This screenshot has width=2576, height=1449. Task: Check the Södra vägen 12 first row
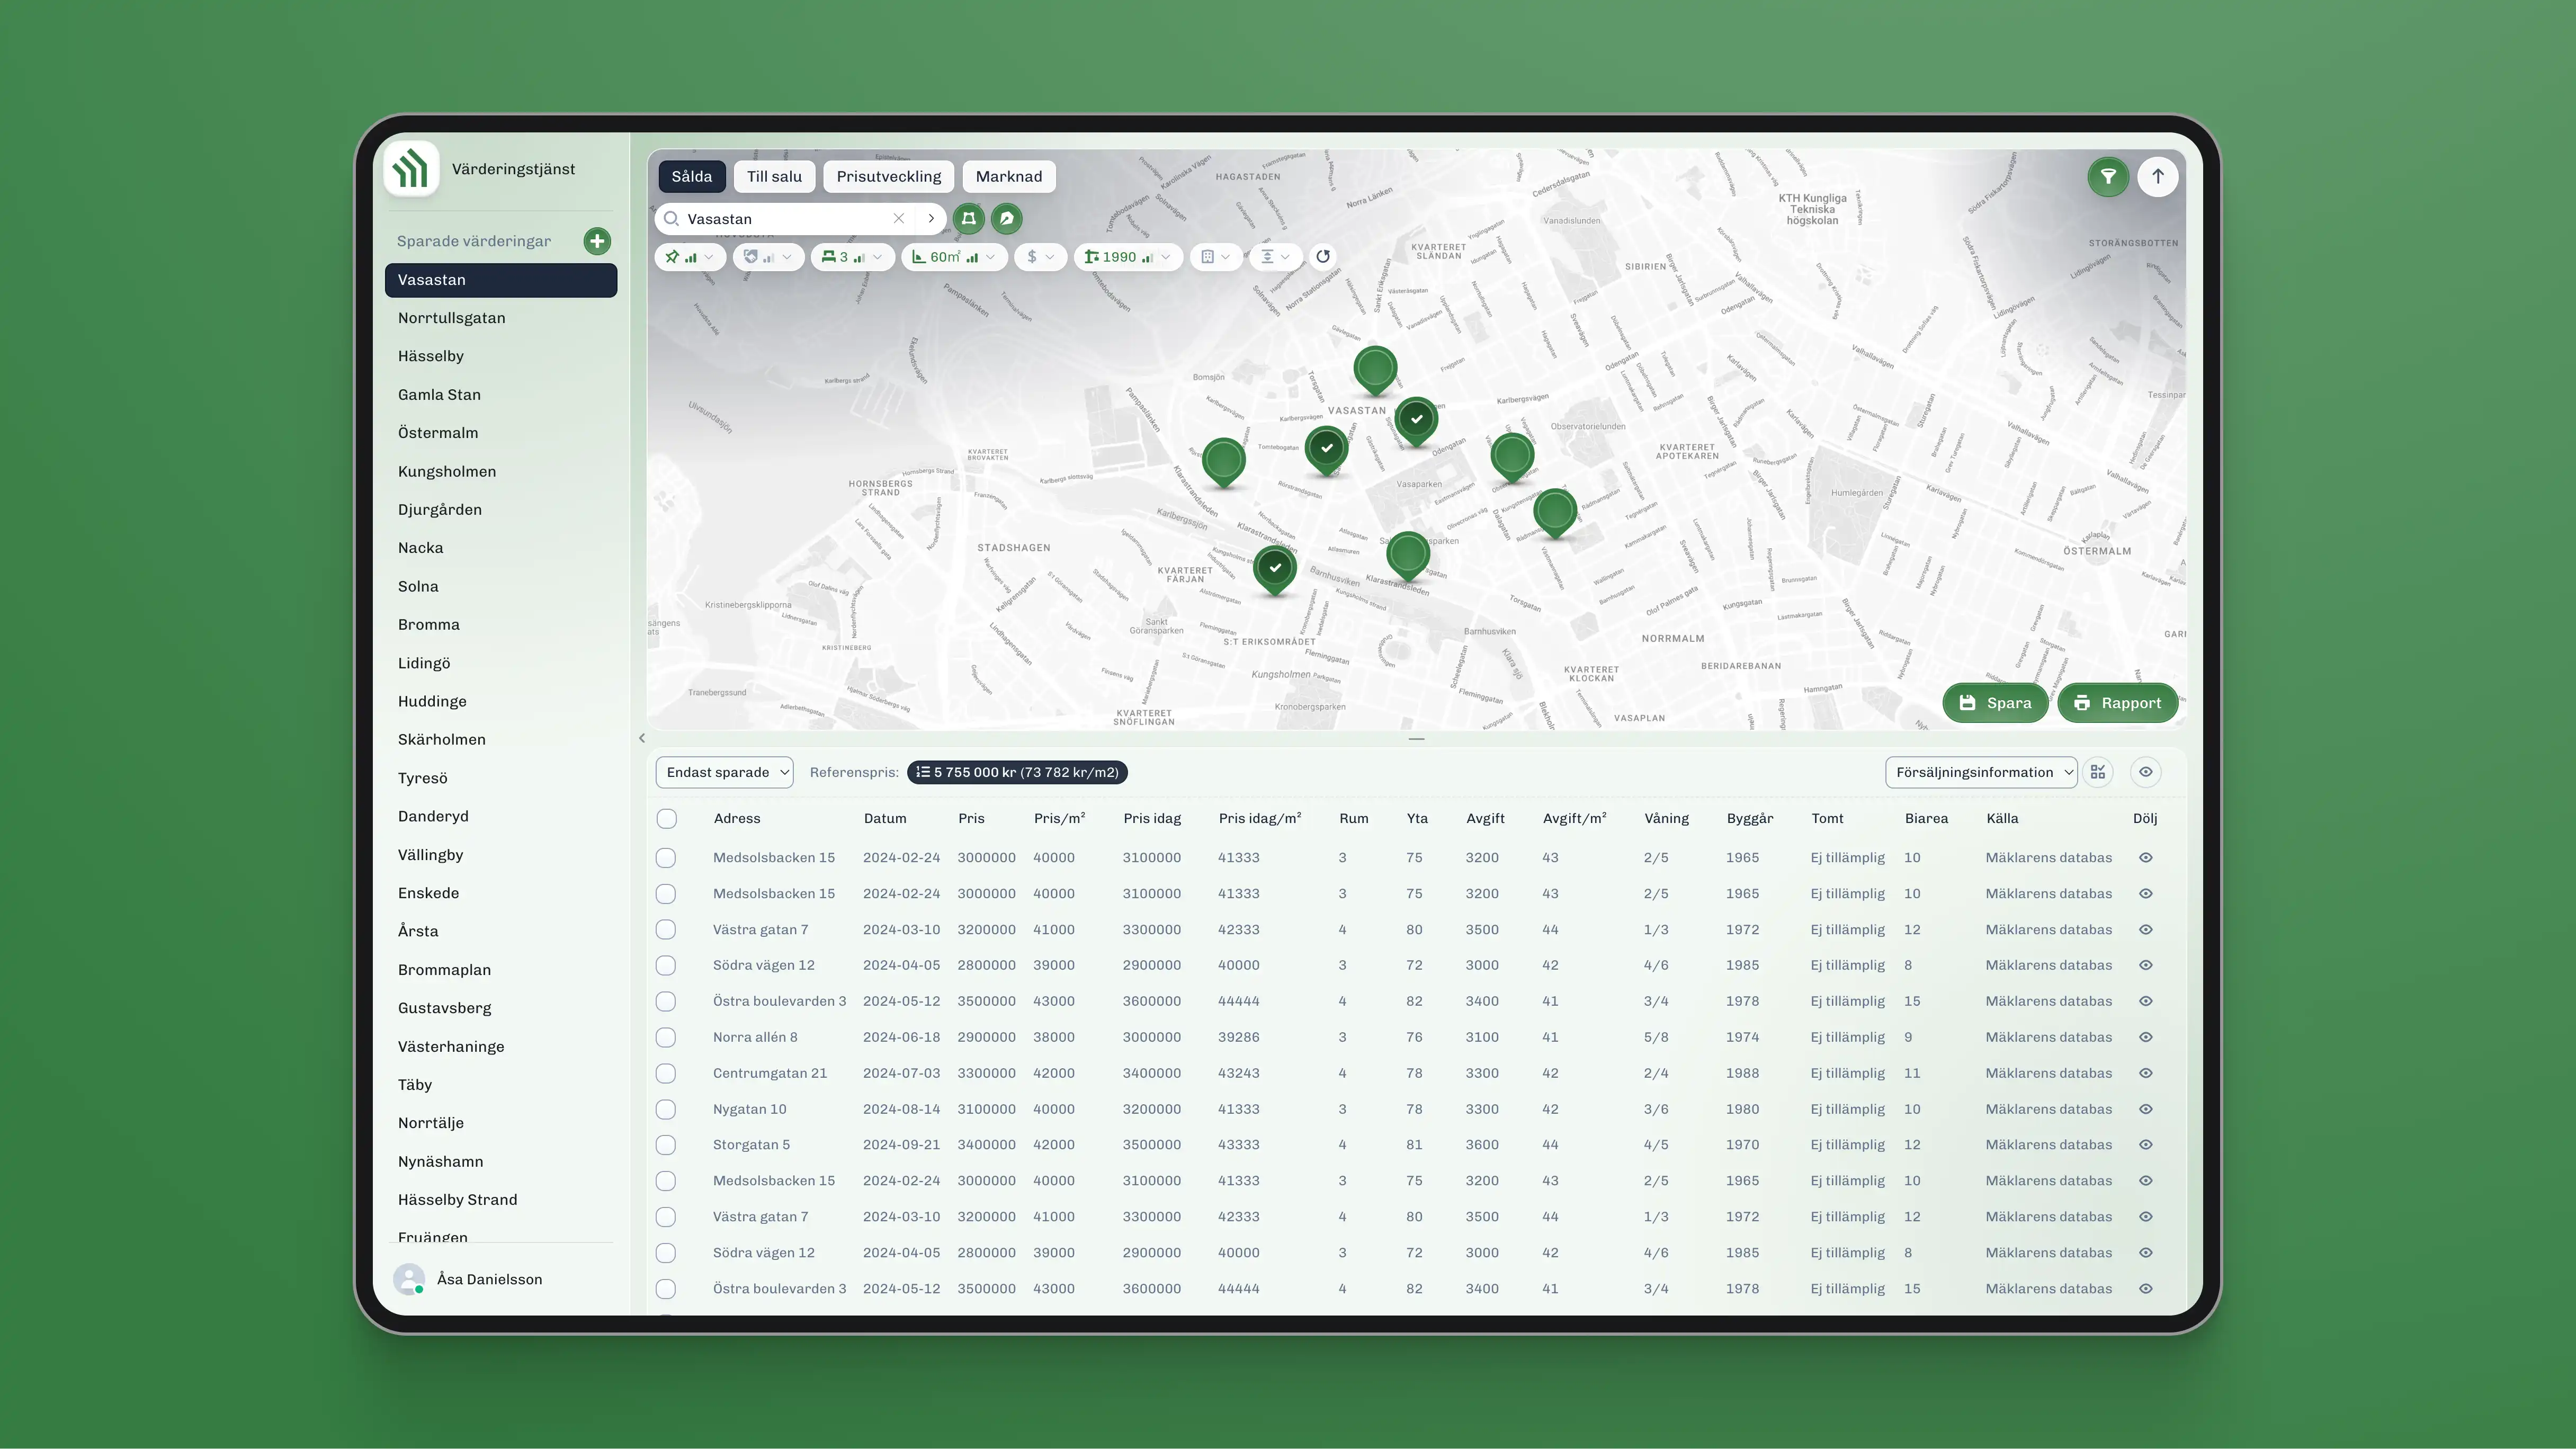click(666, 966)
